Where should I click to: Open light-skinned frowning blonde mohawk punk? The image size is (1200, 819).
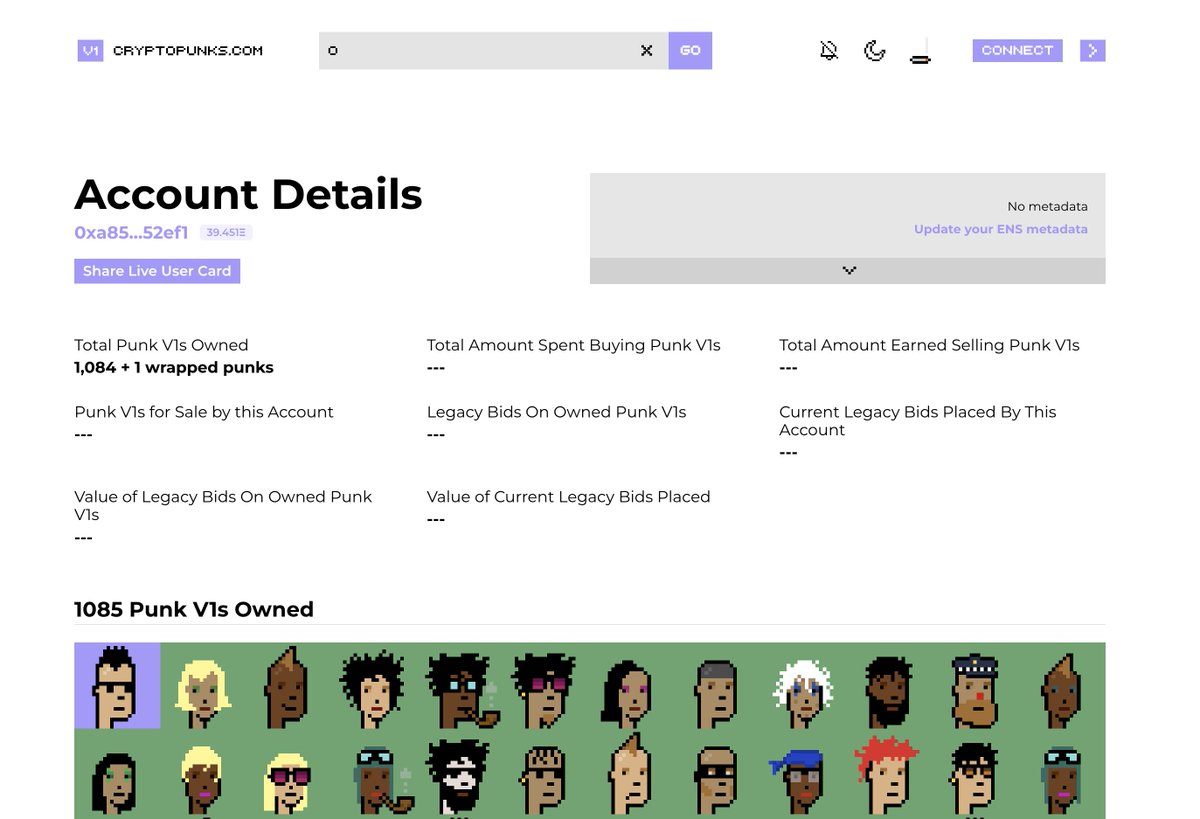coord(633,774)
